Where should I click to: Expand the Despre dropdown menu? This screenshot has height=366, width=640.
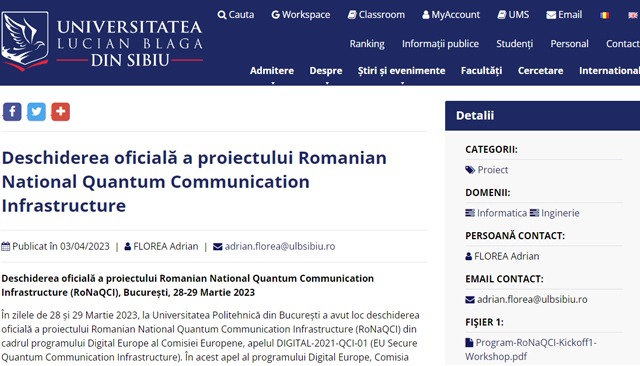click(x=326, y=71)
